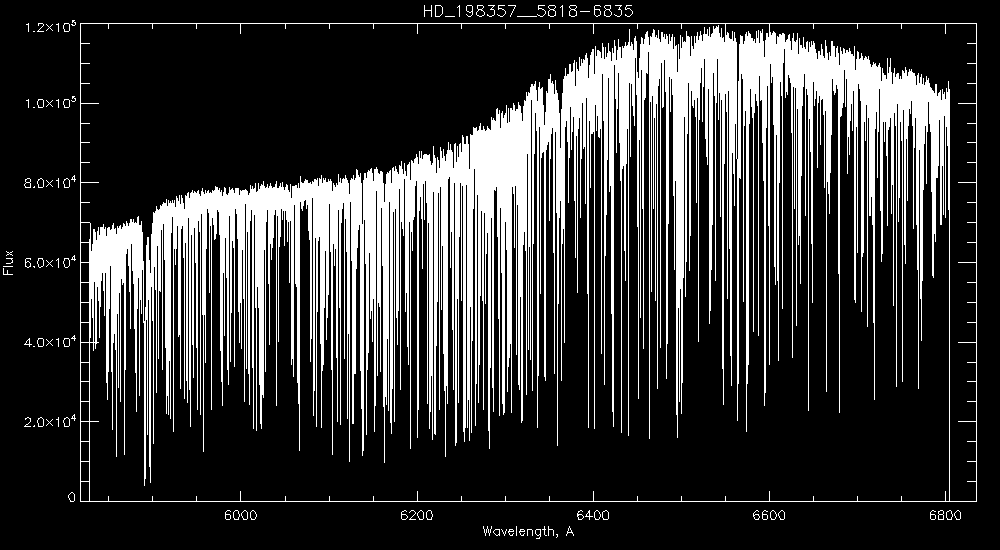Click the plot title HD_198357__5818-6835

pyautogui.click(x=528, y=11)
